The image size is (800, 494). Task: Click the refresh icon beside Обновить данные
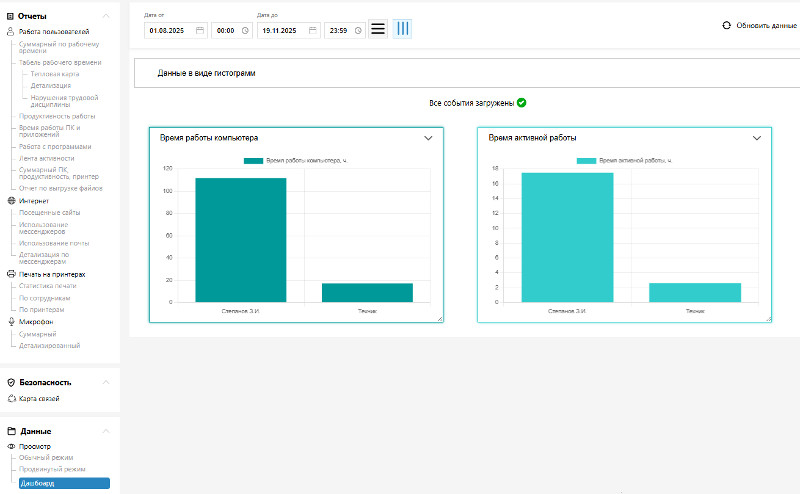pyautogui.click(x=725, y=25)
